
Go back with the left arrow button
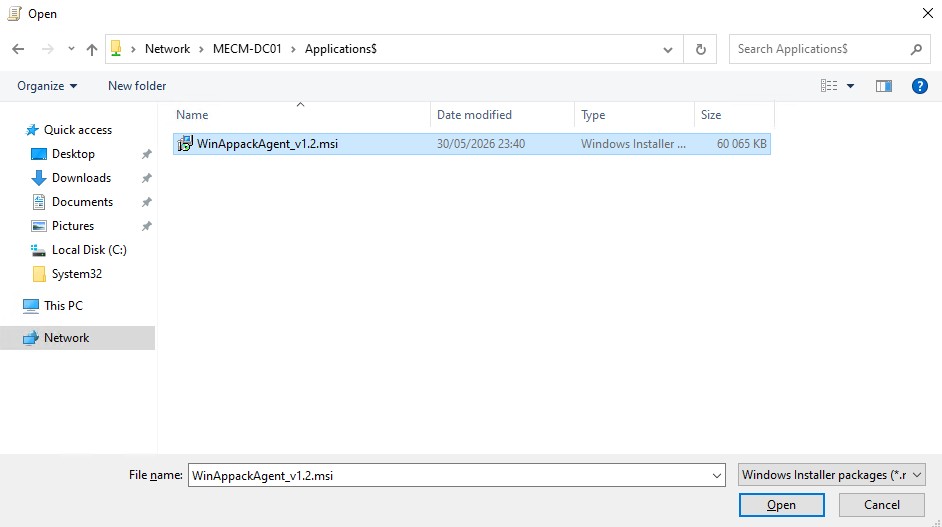pos(18,49)
